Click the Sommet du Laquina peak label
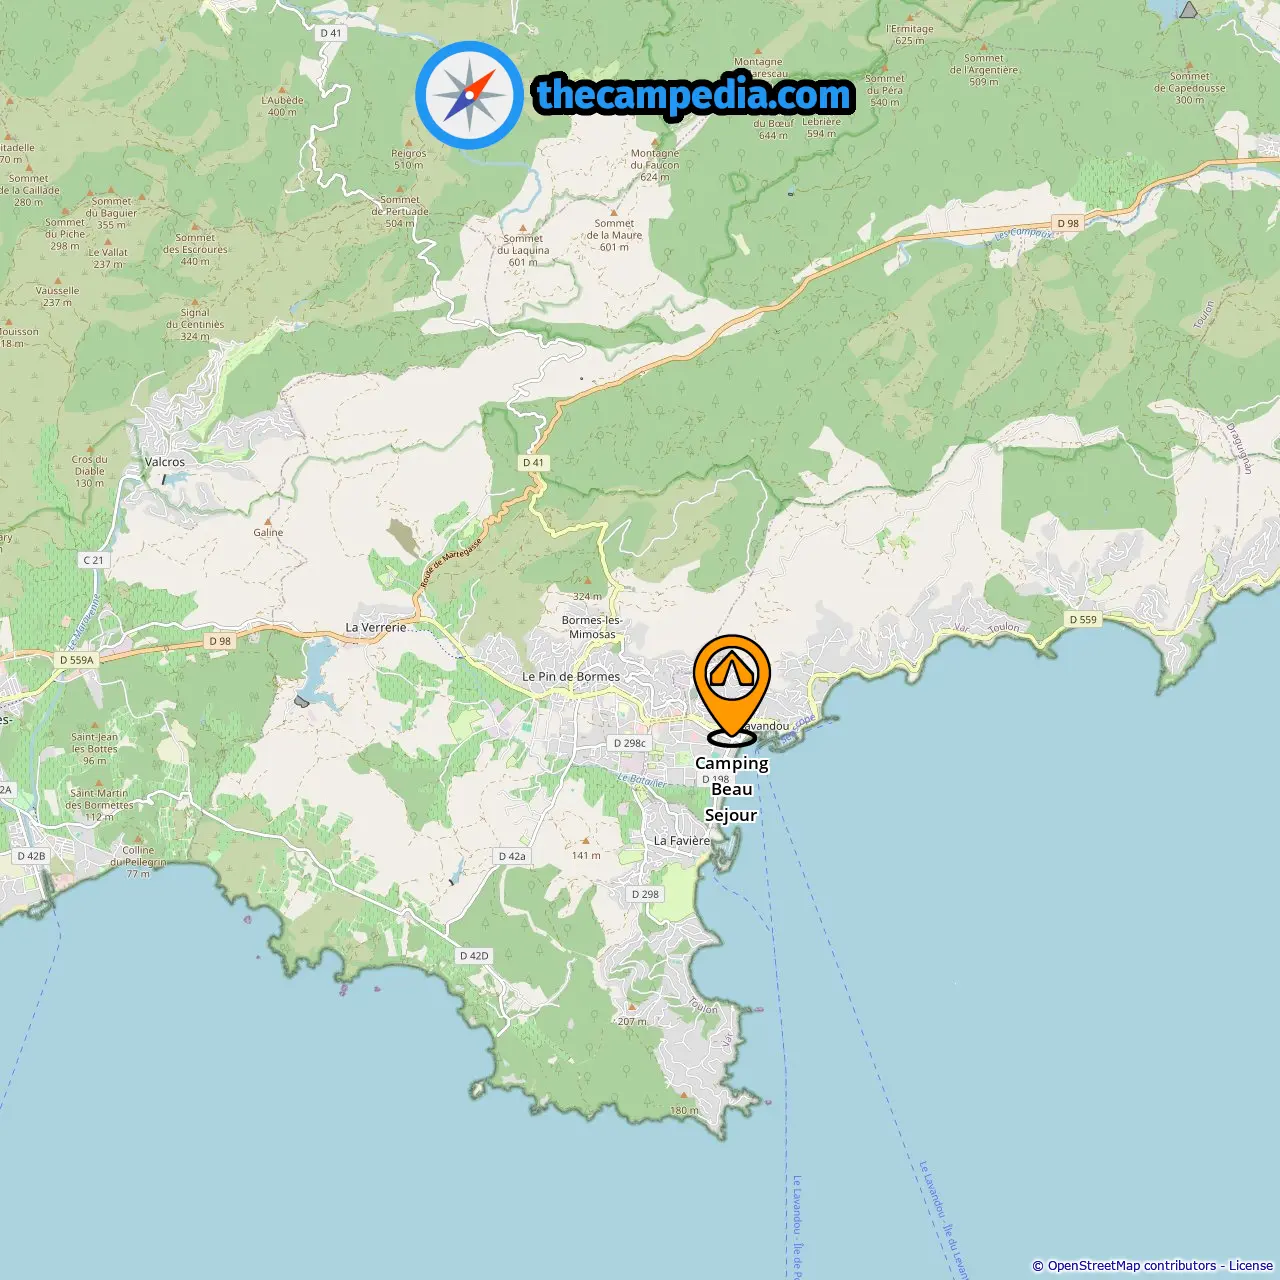Viewport: 1280px width, 1280px height. pyautogui.click(x=523, y=250)
